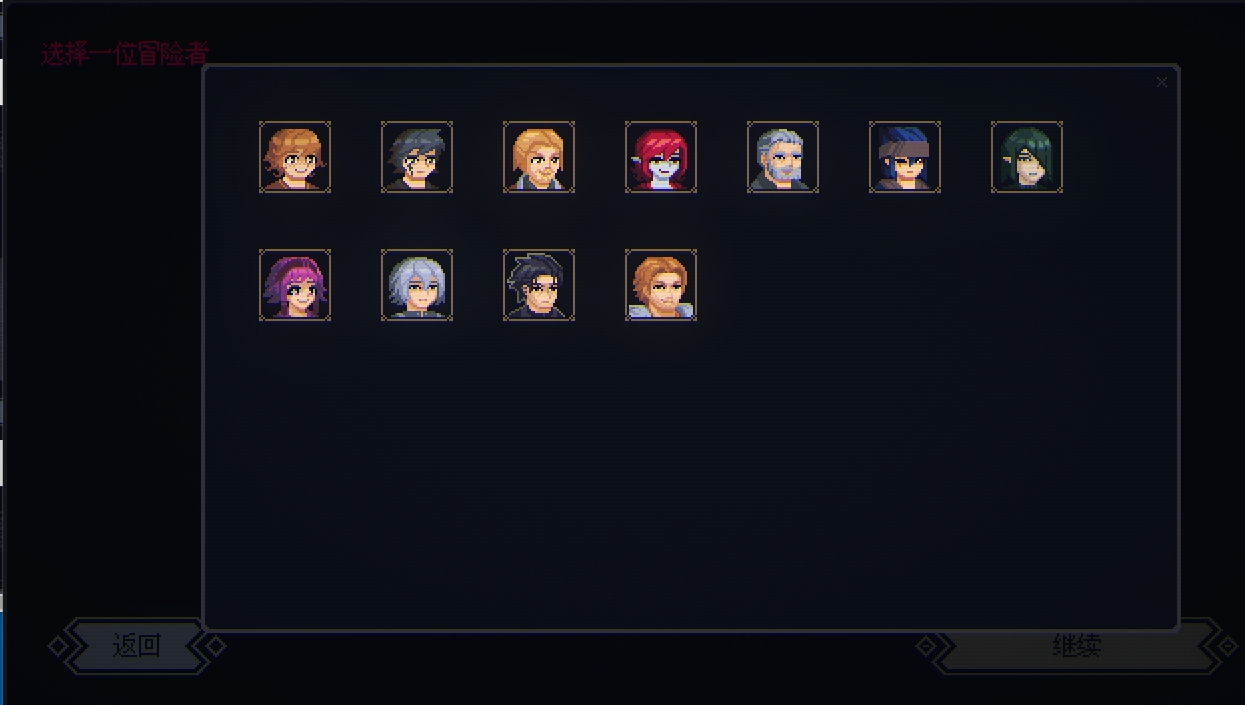The image size is (1245, 705).
Task: Select the purple-haired girl with hairband
Action: [x=295, y=285]
